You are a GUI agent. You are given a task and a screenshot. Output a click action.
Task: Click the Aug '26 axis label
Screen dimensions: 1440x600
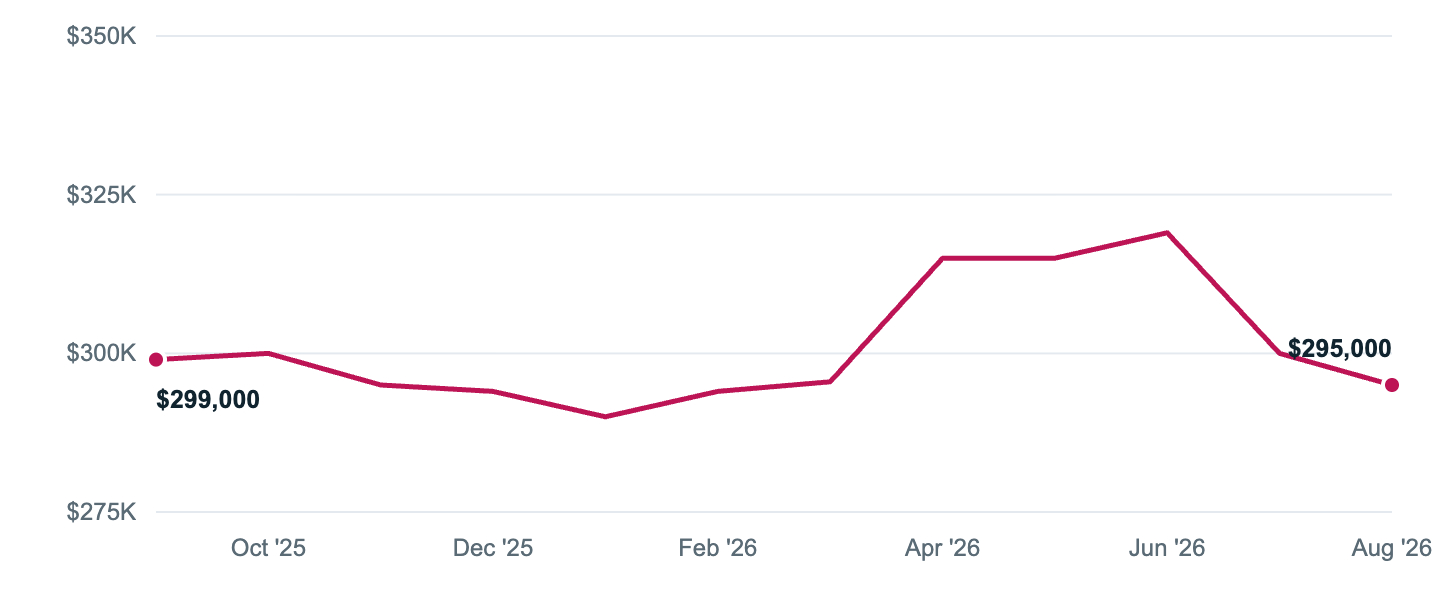click(1392, 548)
